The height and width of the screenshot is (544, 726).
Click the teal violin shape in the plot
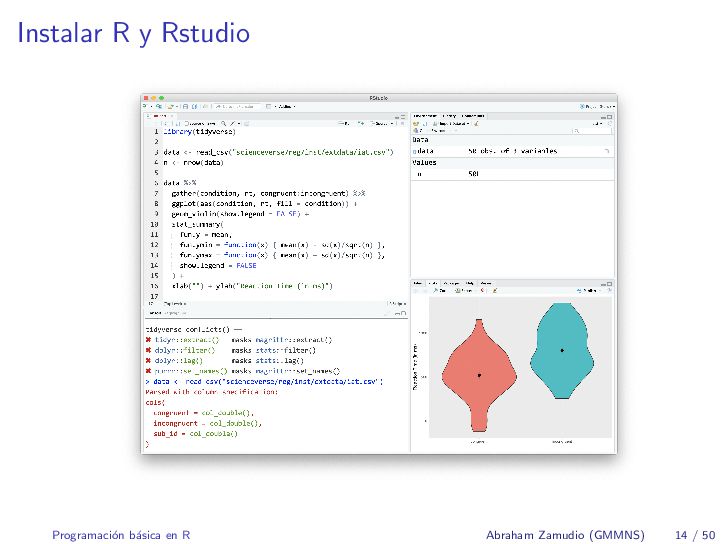coord(562,350)
